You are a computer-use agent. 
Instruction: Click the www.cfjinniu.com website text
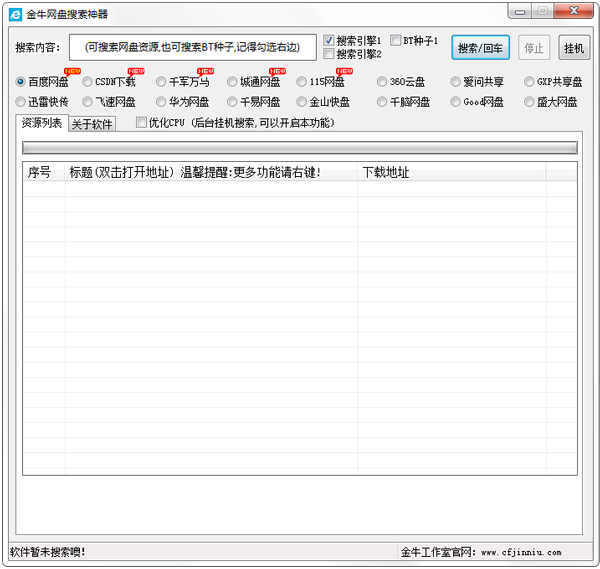tap(521, 552)
